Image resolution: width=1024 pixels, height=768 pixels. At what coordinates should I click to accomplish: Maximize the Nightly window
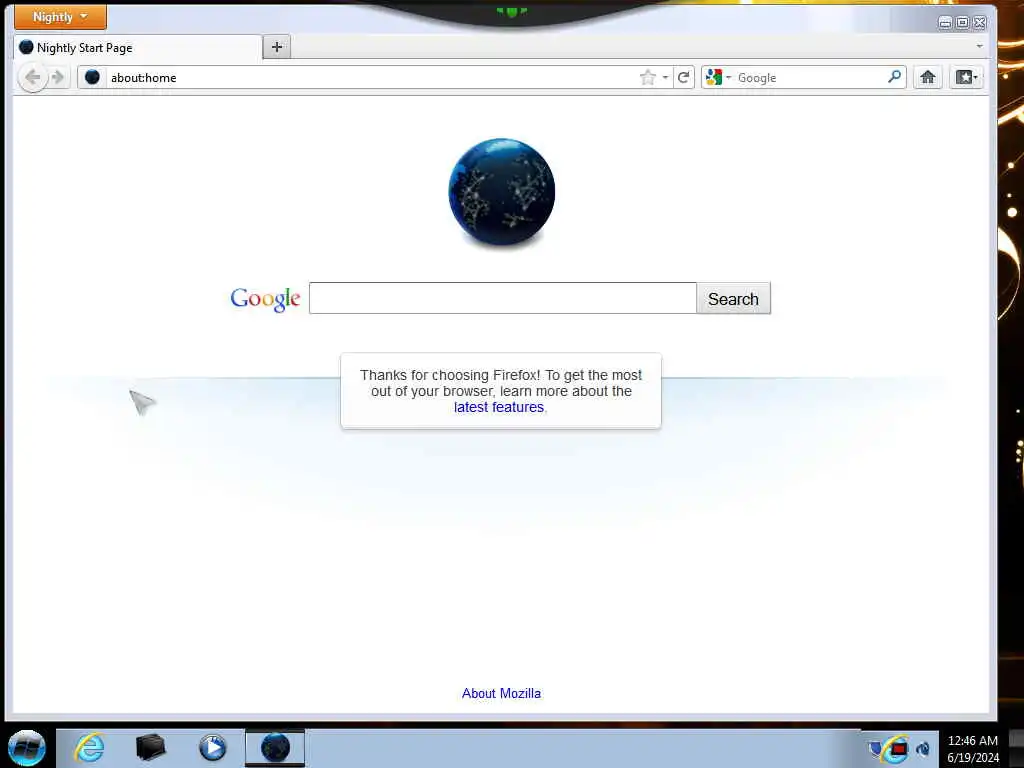point(963,23)
